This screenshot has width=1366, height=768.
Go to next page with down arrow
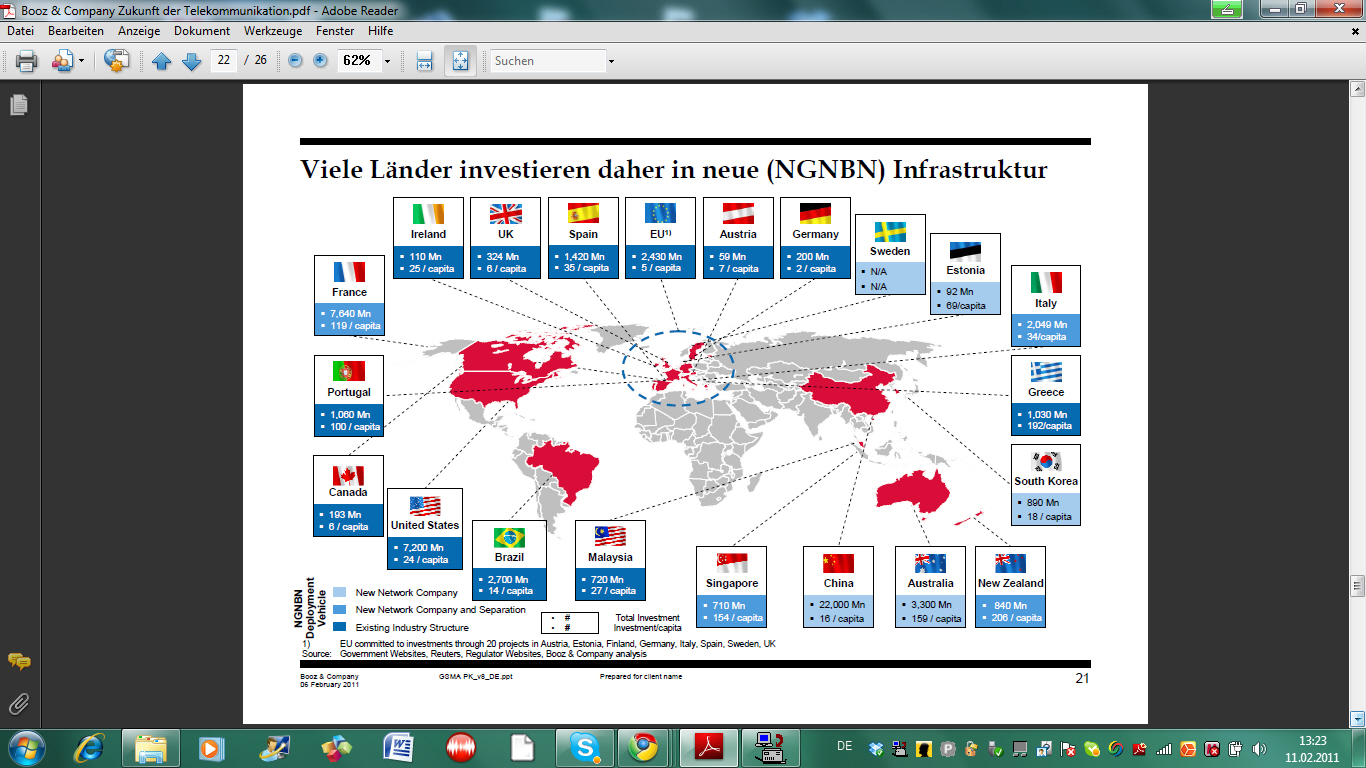tap(191, 61)
